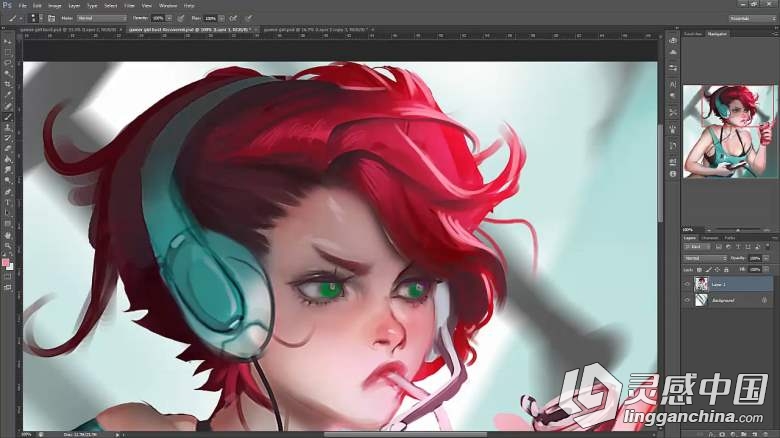Open the layer blending mode dropdown
This screenshot has height=438, width=780.
point(705,258)
